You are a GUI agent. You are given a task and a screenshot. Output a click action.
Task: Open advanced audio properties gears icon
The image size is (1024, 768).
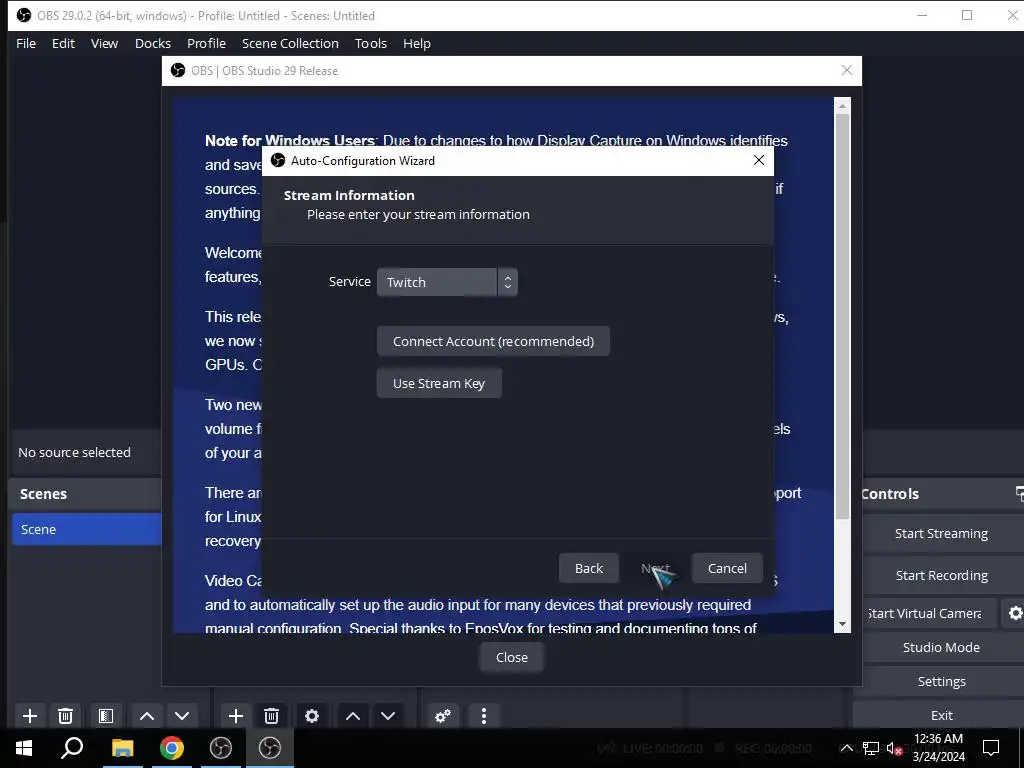443,716
